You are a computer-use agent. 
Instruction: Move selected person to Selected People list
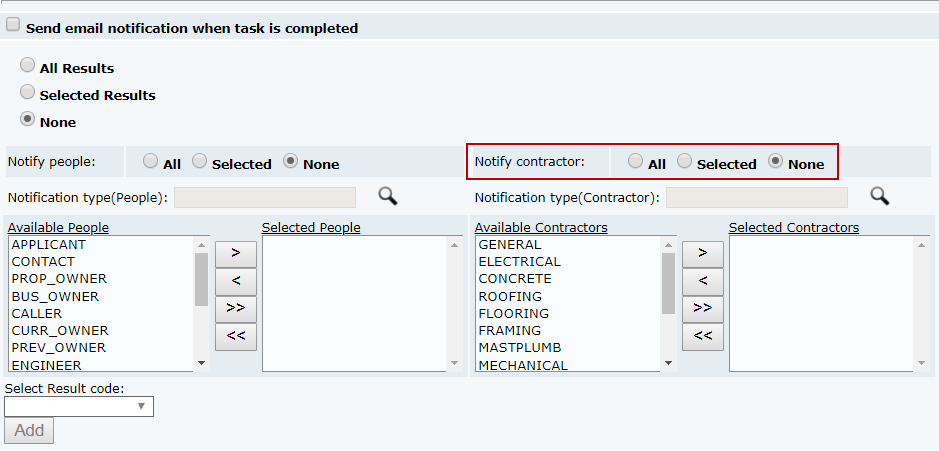pos(235,252)
